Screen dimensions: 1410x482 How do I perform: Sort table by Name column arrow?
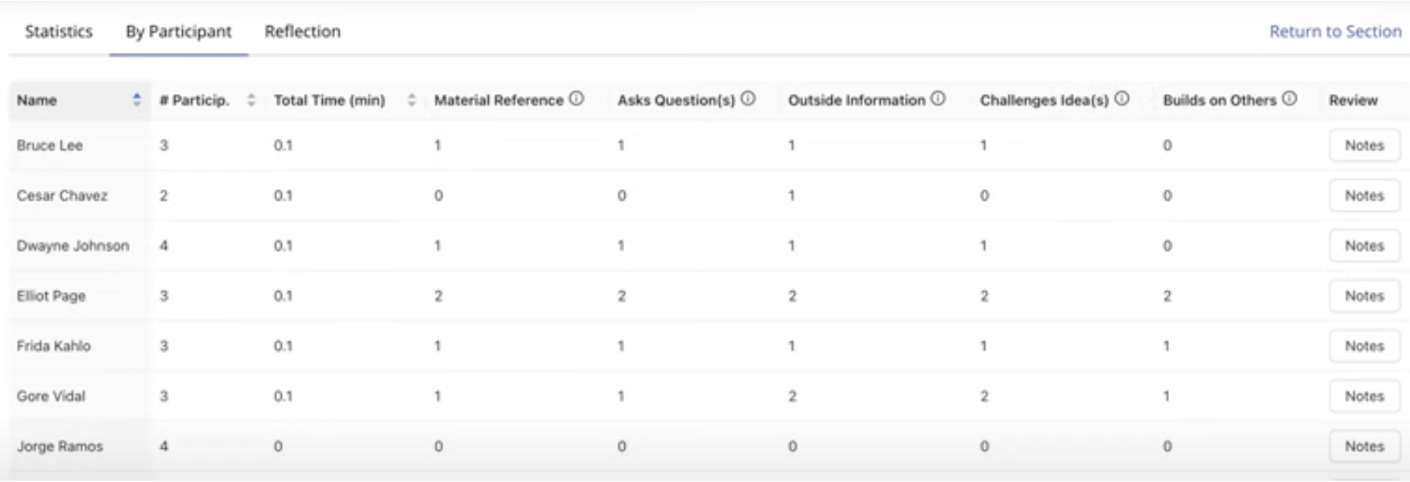[x=137, y=100]
